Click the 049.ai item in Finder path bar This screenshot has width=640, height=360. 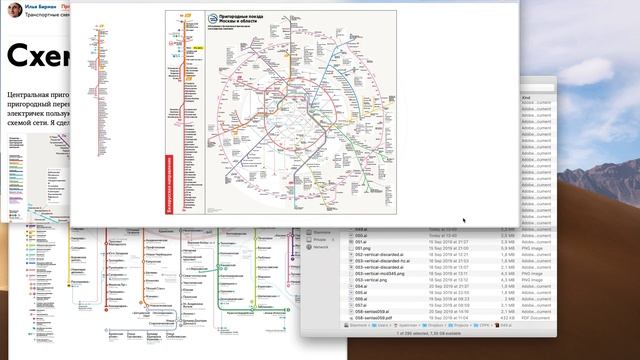coord(503,325)
